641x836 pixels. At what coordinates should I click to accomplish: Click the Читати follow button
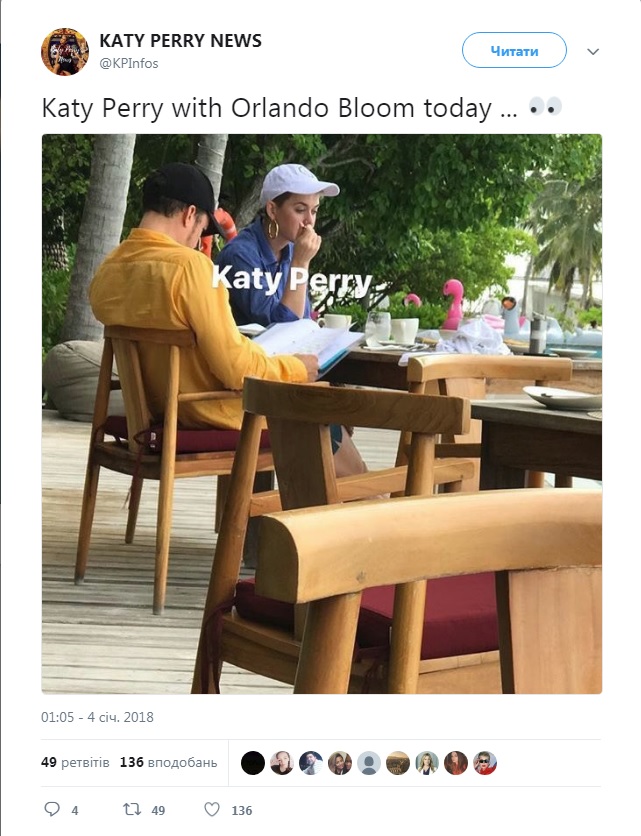[x=514, y=50]
